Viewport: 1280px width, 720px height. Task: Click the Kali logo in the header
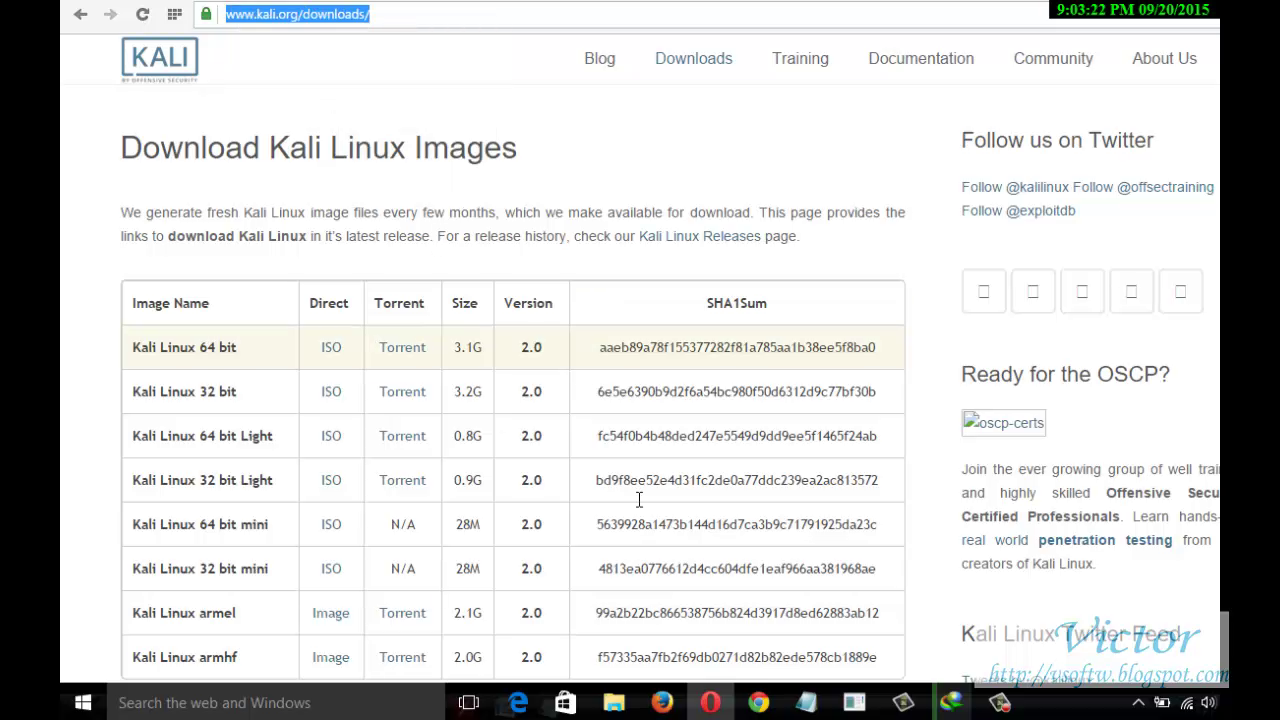pyautogui.click(x=160, y=59)
